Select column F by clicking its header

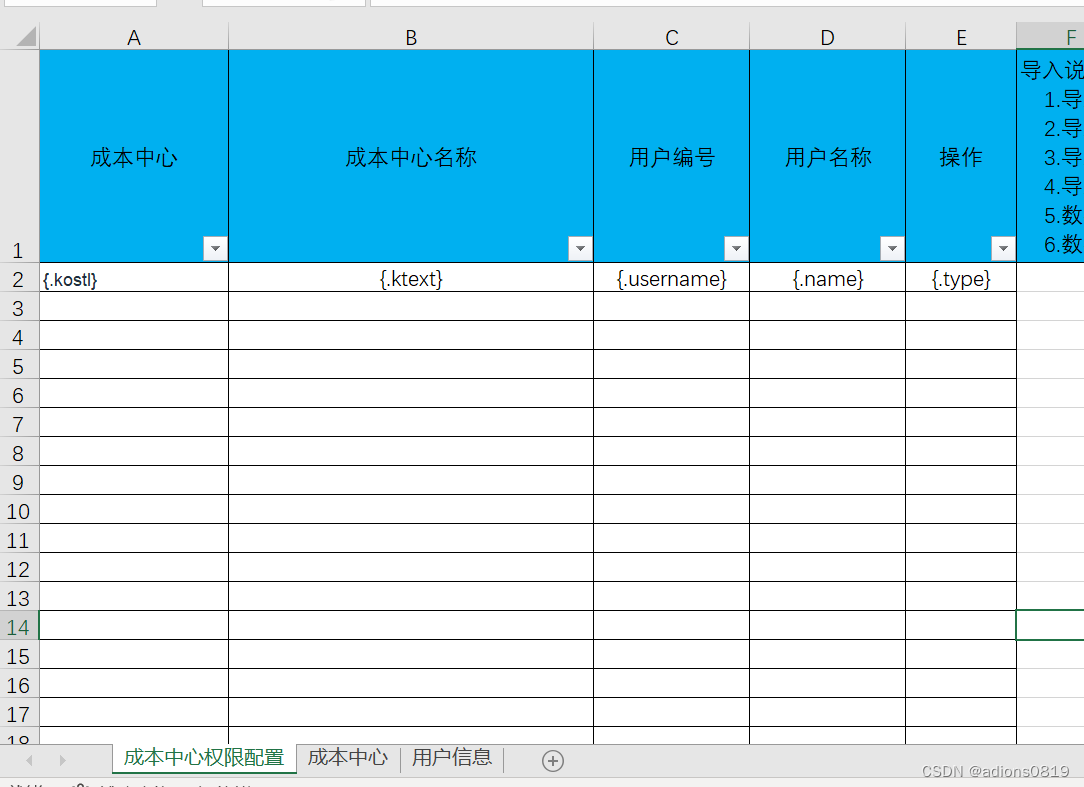[1070, 37]
